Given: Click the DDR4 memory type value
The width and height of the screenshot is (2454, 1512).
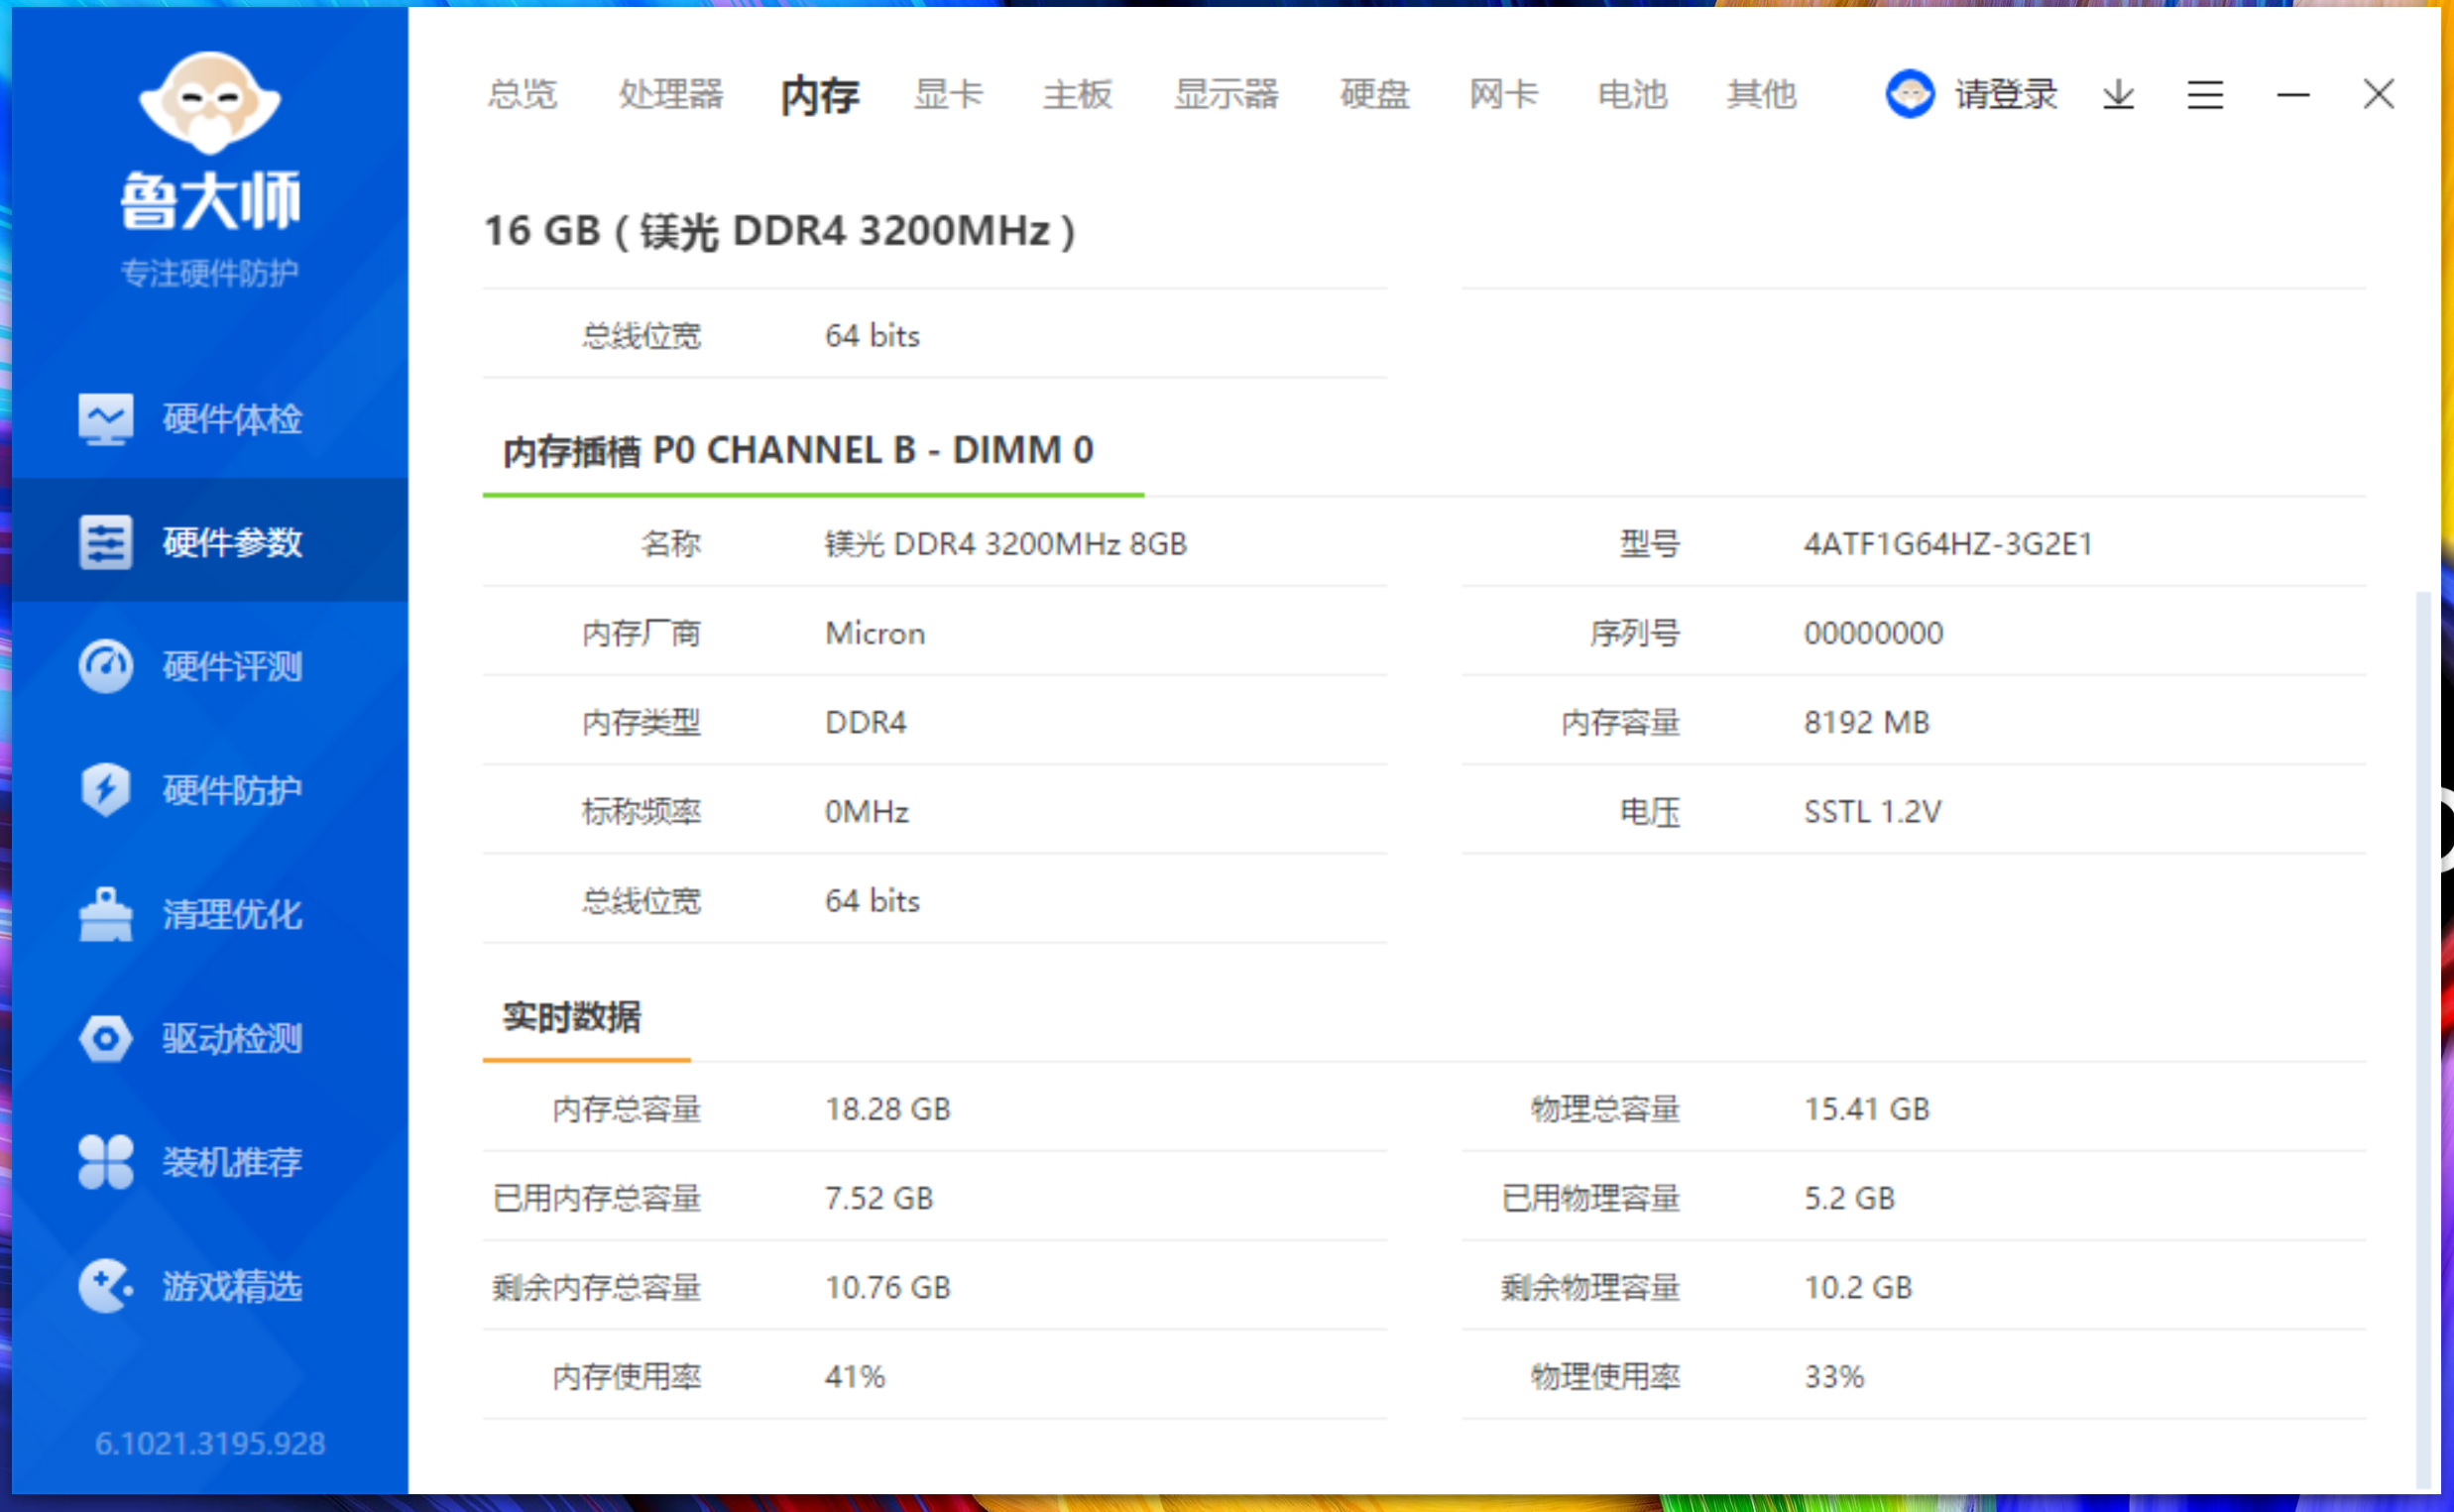Looking at the screenshot, I should click(x=865, y=722).
